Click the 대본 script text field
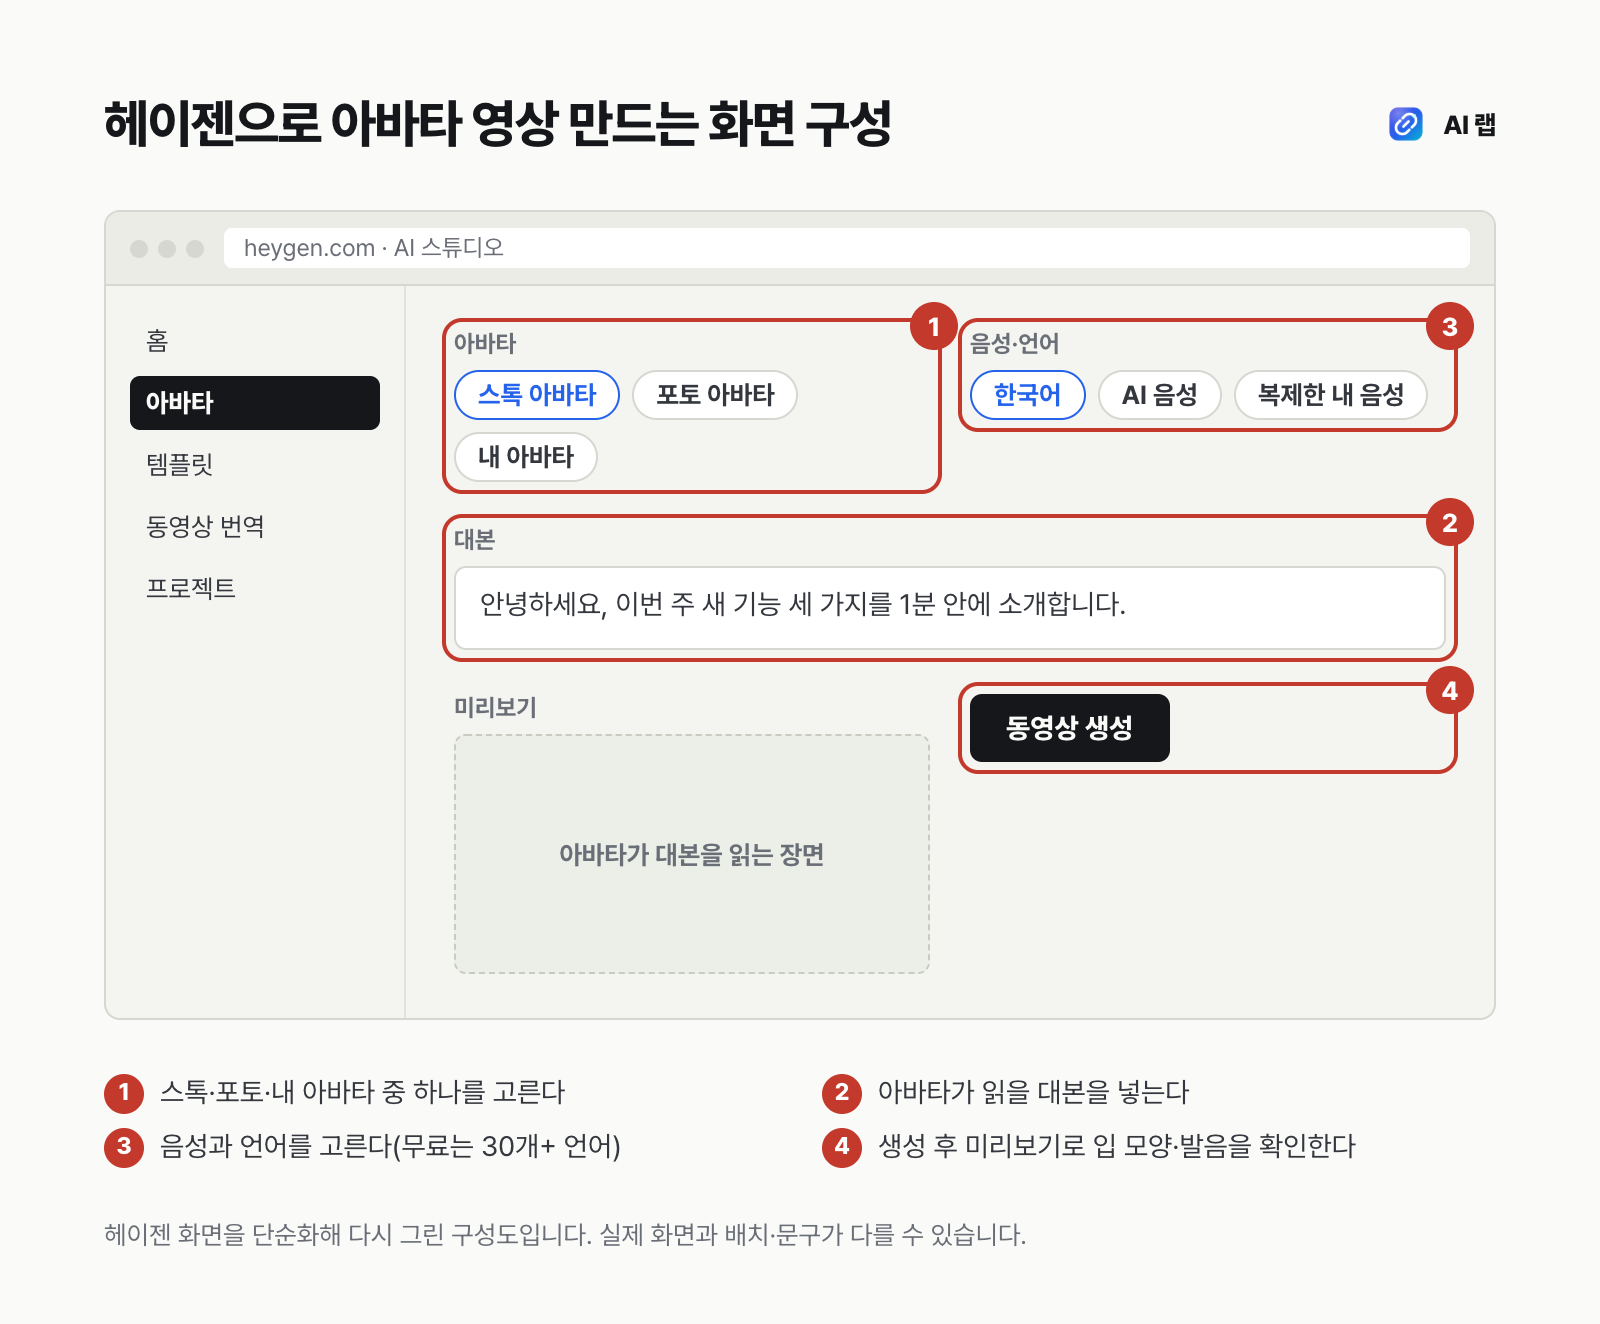Viewport: 1600px width, 1324px height. click(x=950, y=608)
